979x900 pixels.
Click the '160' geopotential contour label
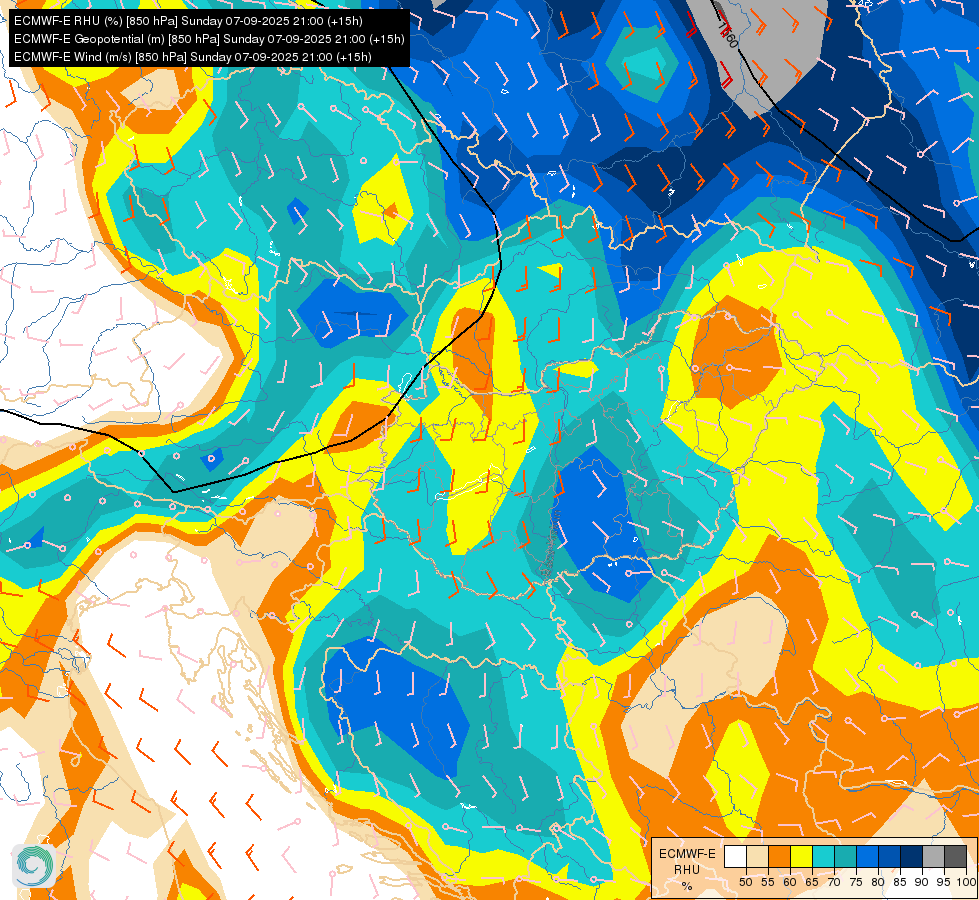pos(728,36)
